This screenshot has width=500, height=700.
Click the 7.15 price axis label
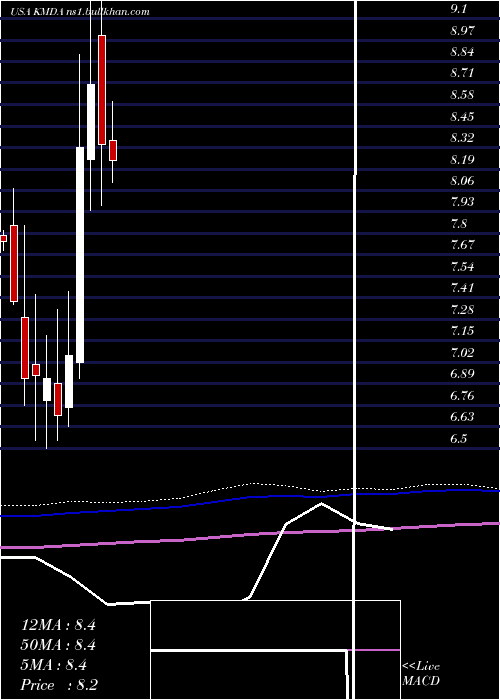pos(462,331)
